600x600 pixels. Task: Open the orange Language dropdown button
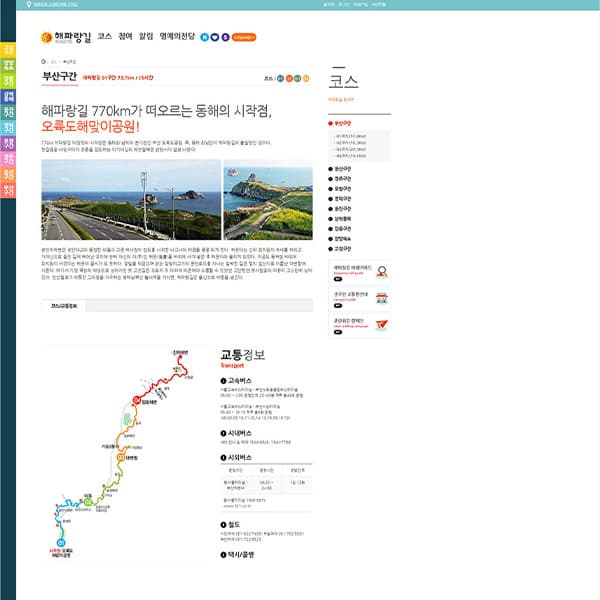[244, 37]
